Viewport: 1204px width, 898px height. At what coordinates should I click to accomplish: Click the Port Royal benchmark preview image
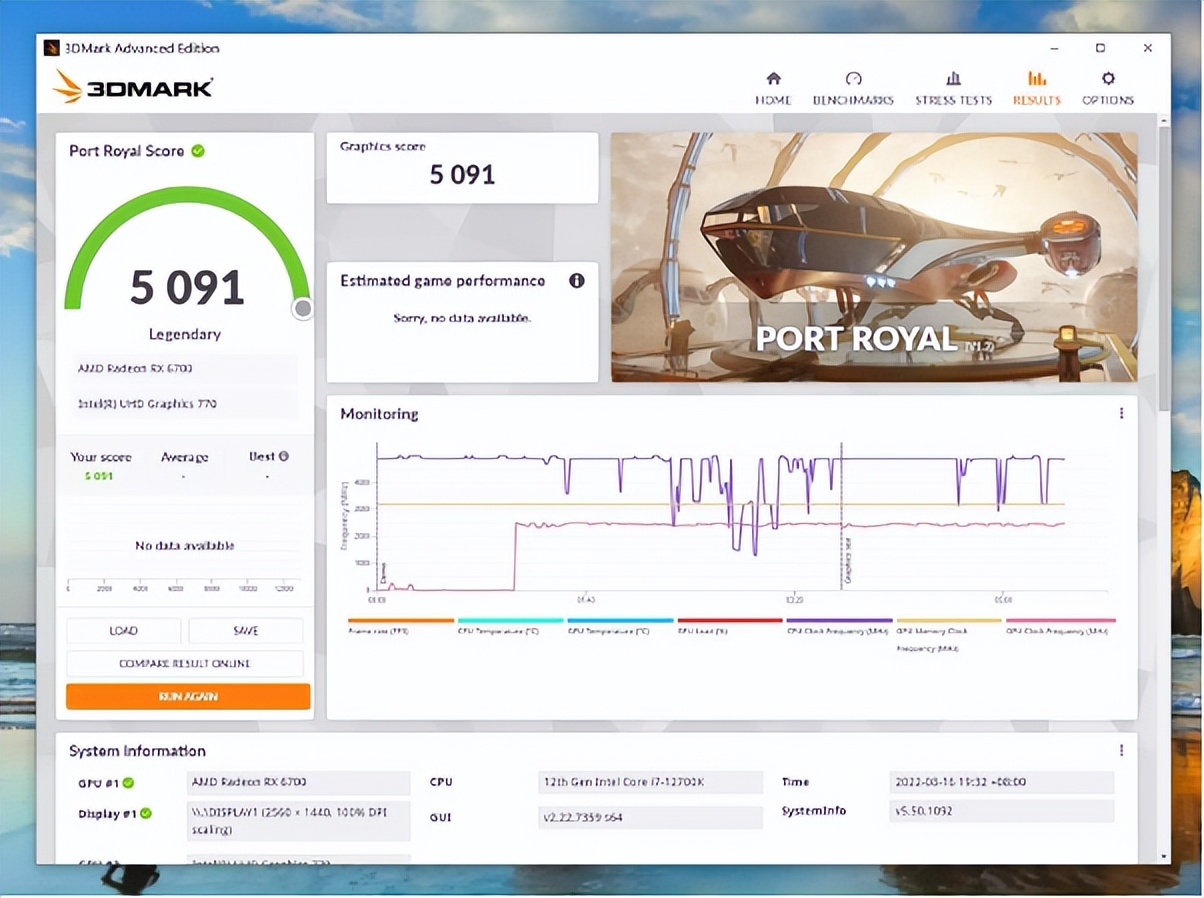(873, 257)
